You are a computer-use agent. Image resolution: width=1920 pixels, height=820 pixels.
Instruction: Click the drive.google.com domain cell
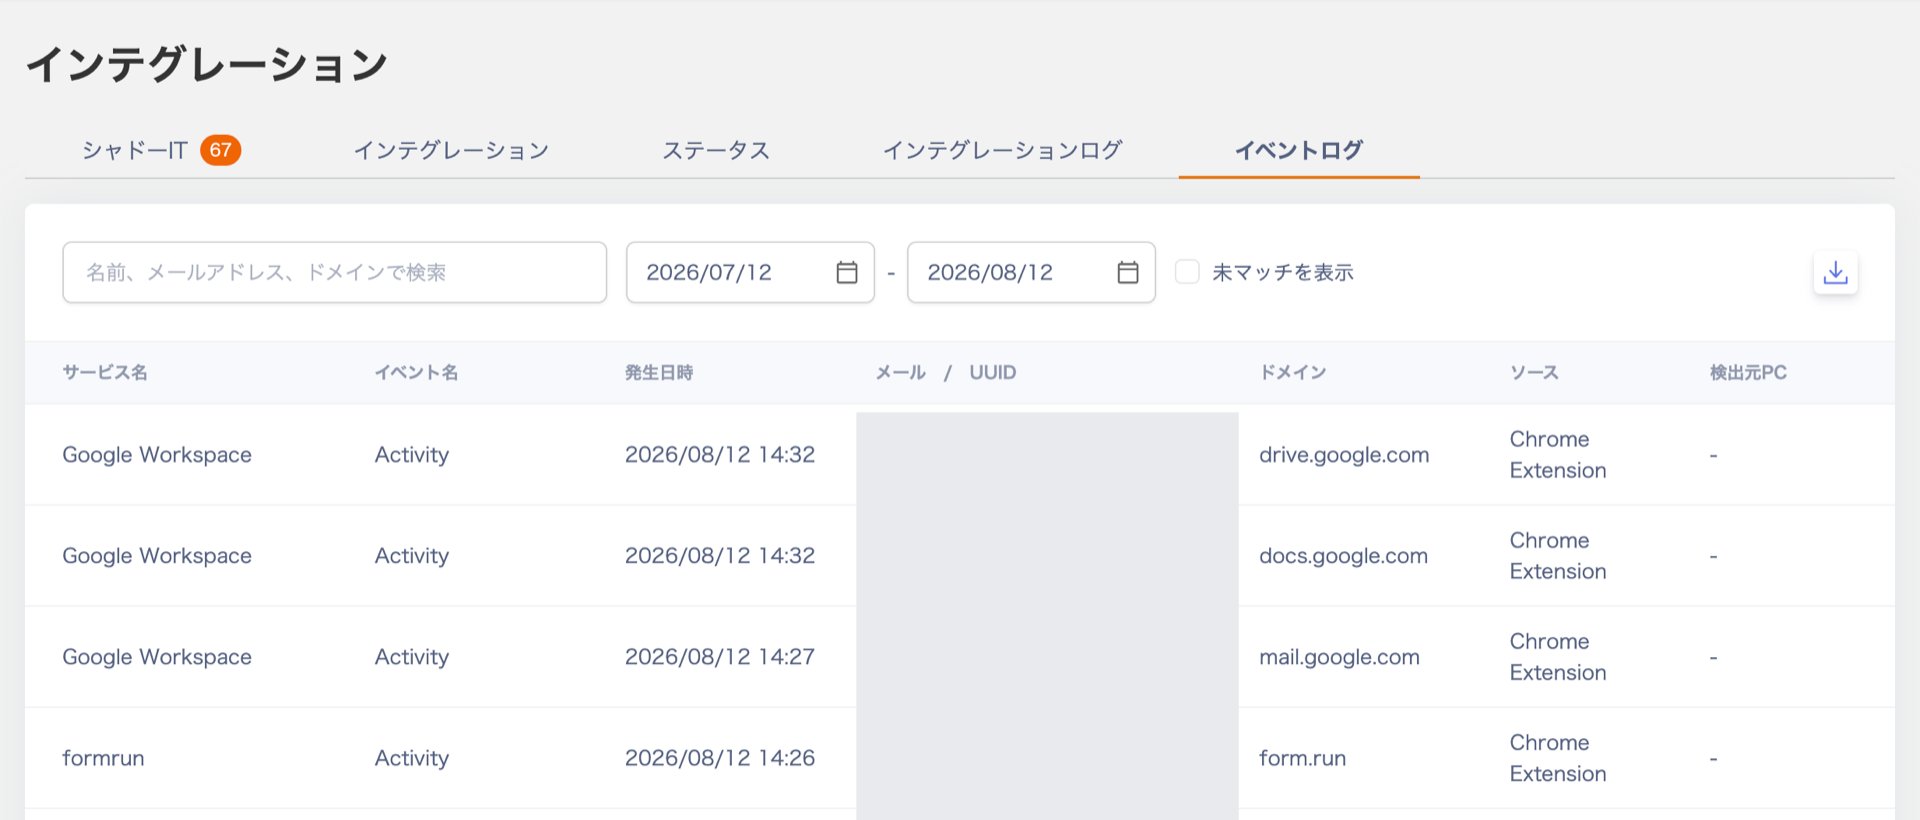[x=1344, y=455]
